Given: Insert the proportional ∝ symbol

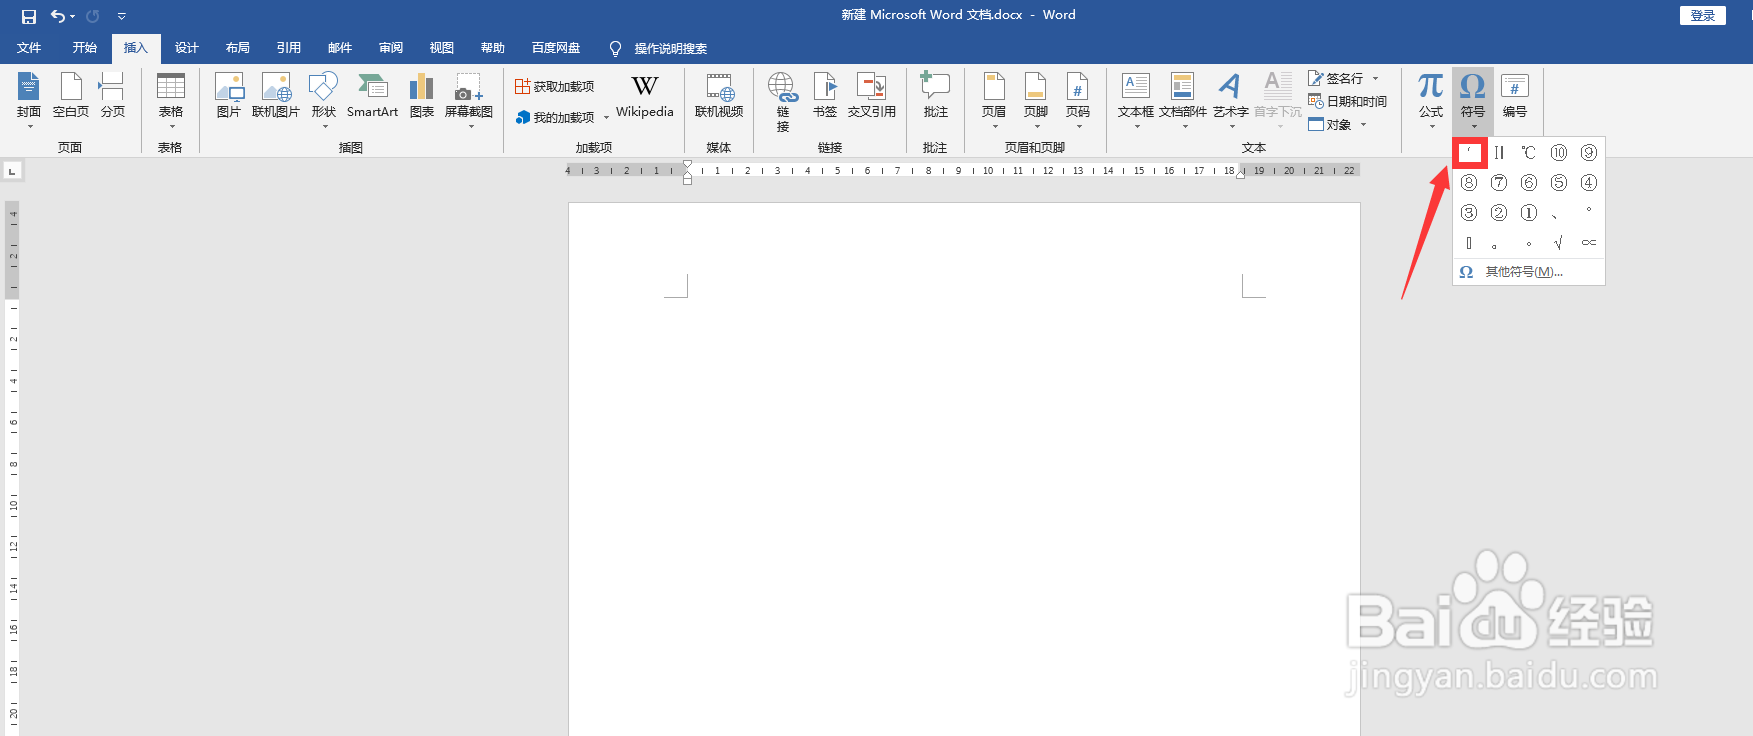Looking at the screenshot, I should (1588, 243).
